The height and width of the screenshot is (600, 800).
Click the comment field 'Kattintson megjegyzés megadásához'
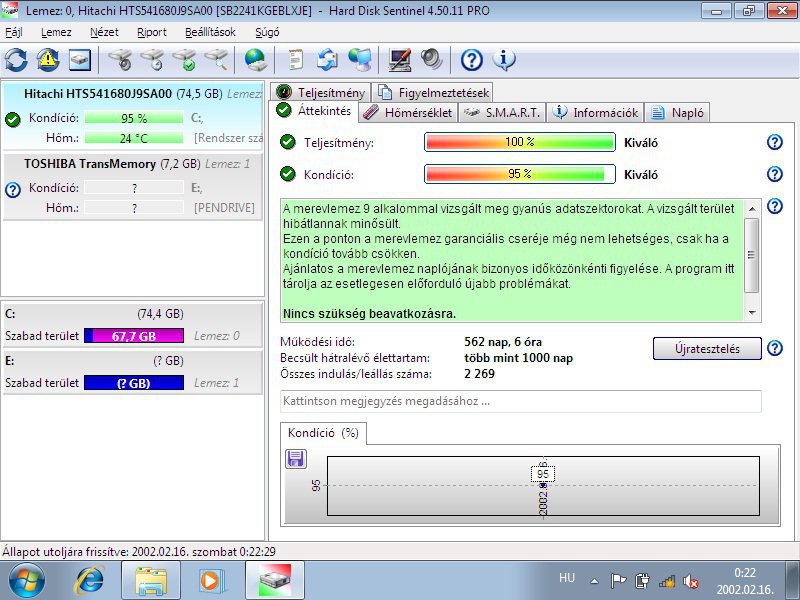520,402
